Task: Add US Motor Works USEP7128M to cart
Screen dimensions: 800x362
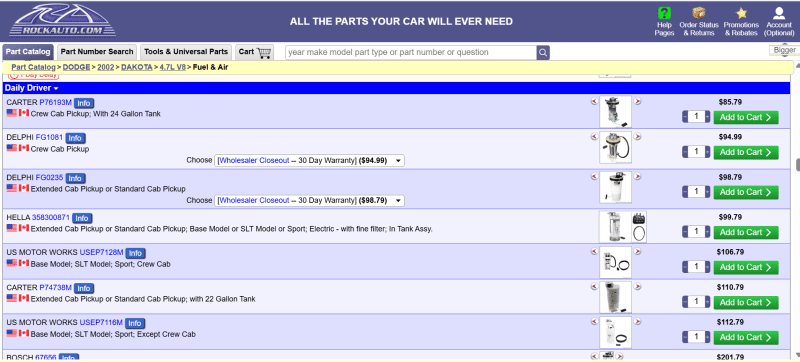Action: pyautogui.click(x=746, y=267)
